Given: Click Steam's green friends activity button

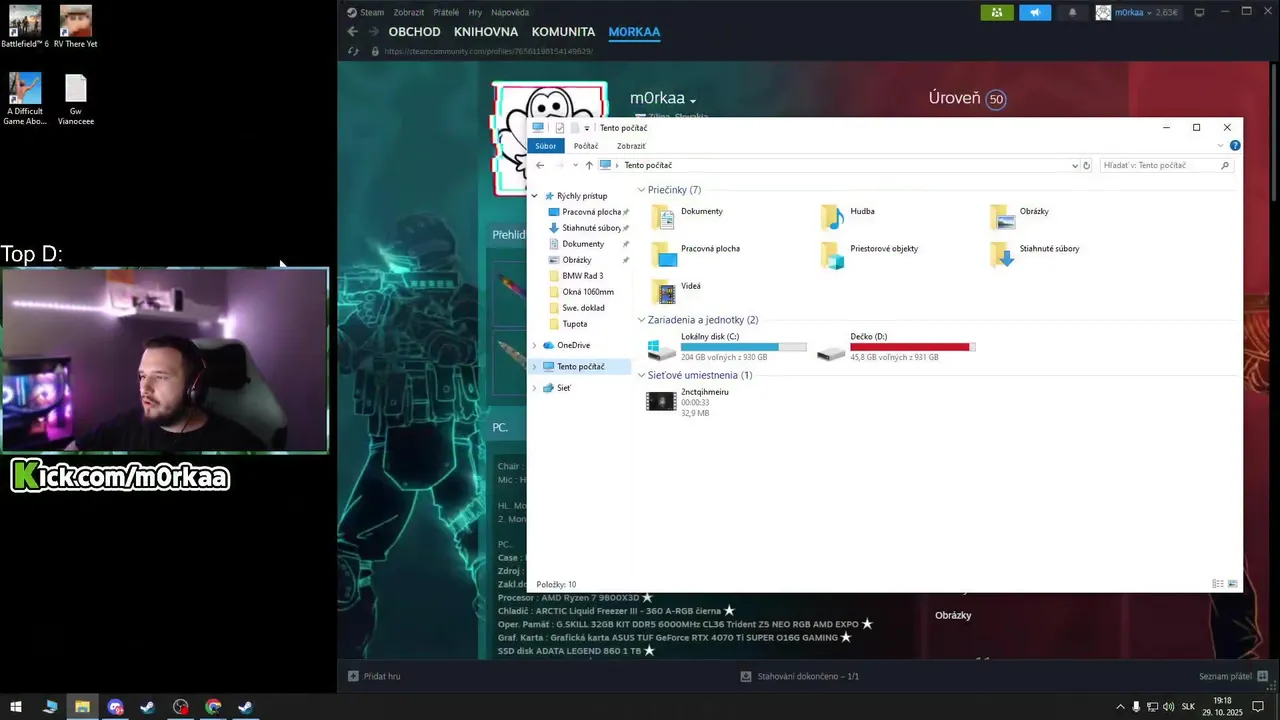Looking at the screenshot, I should point(997,12).
